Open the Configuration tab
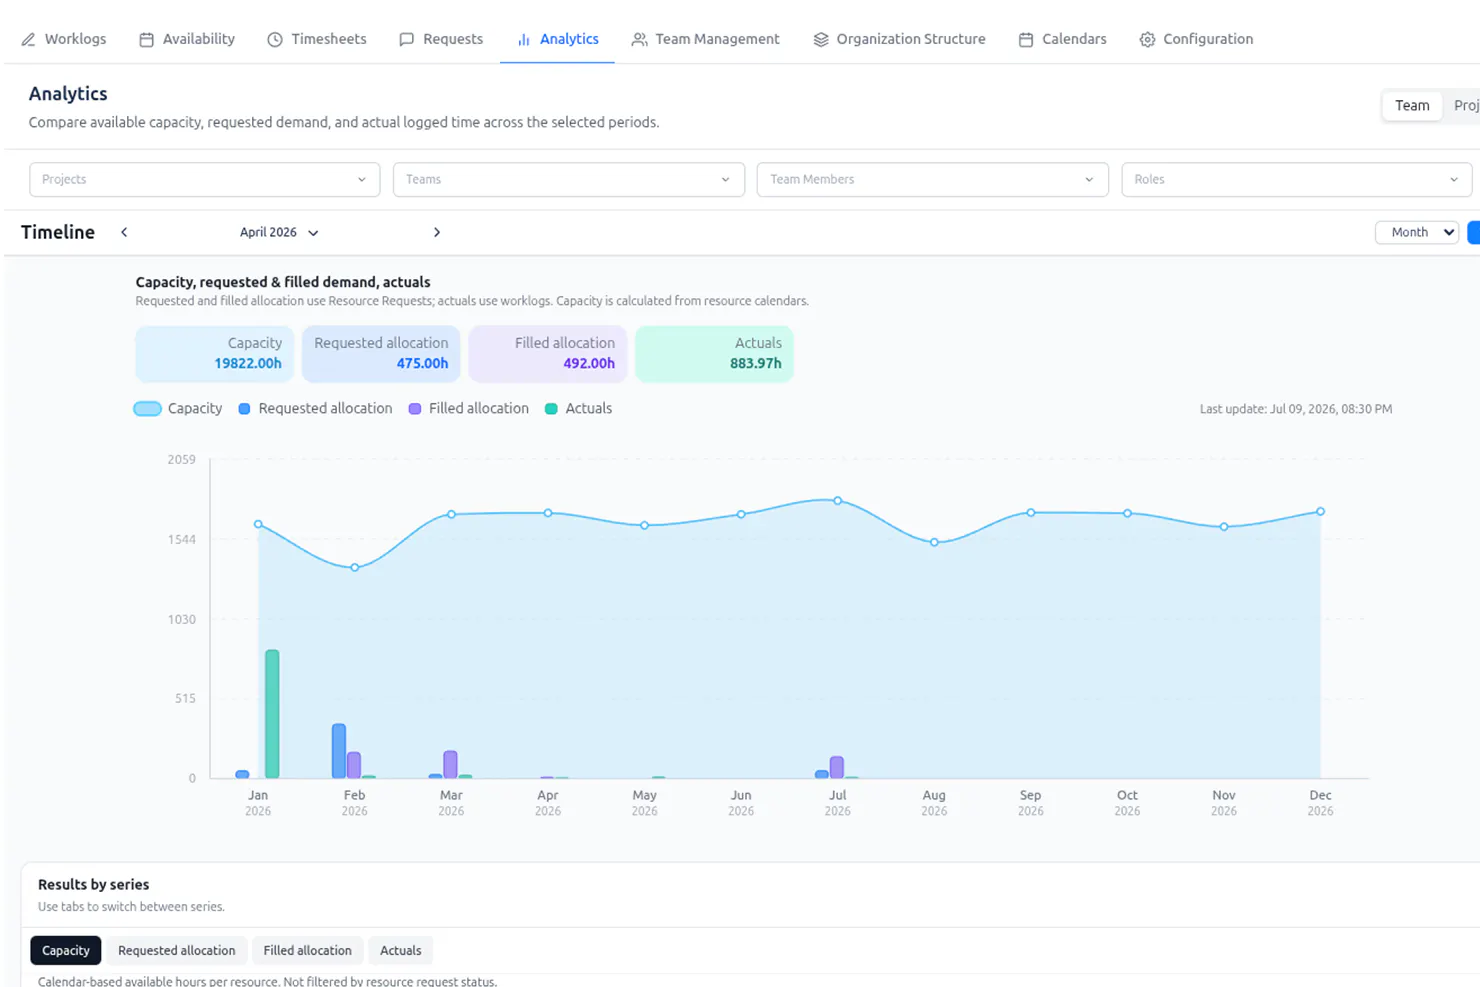 click(1196, 39)
